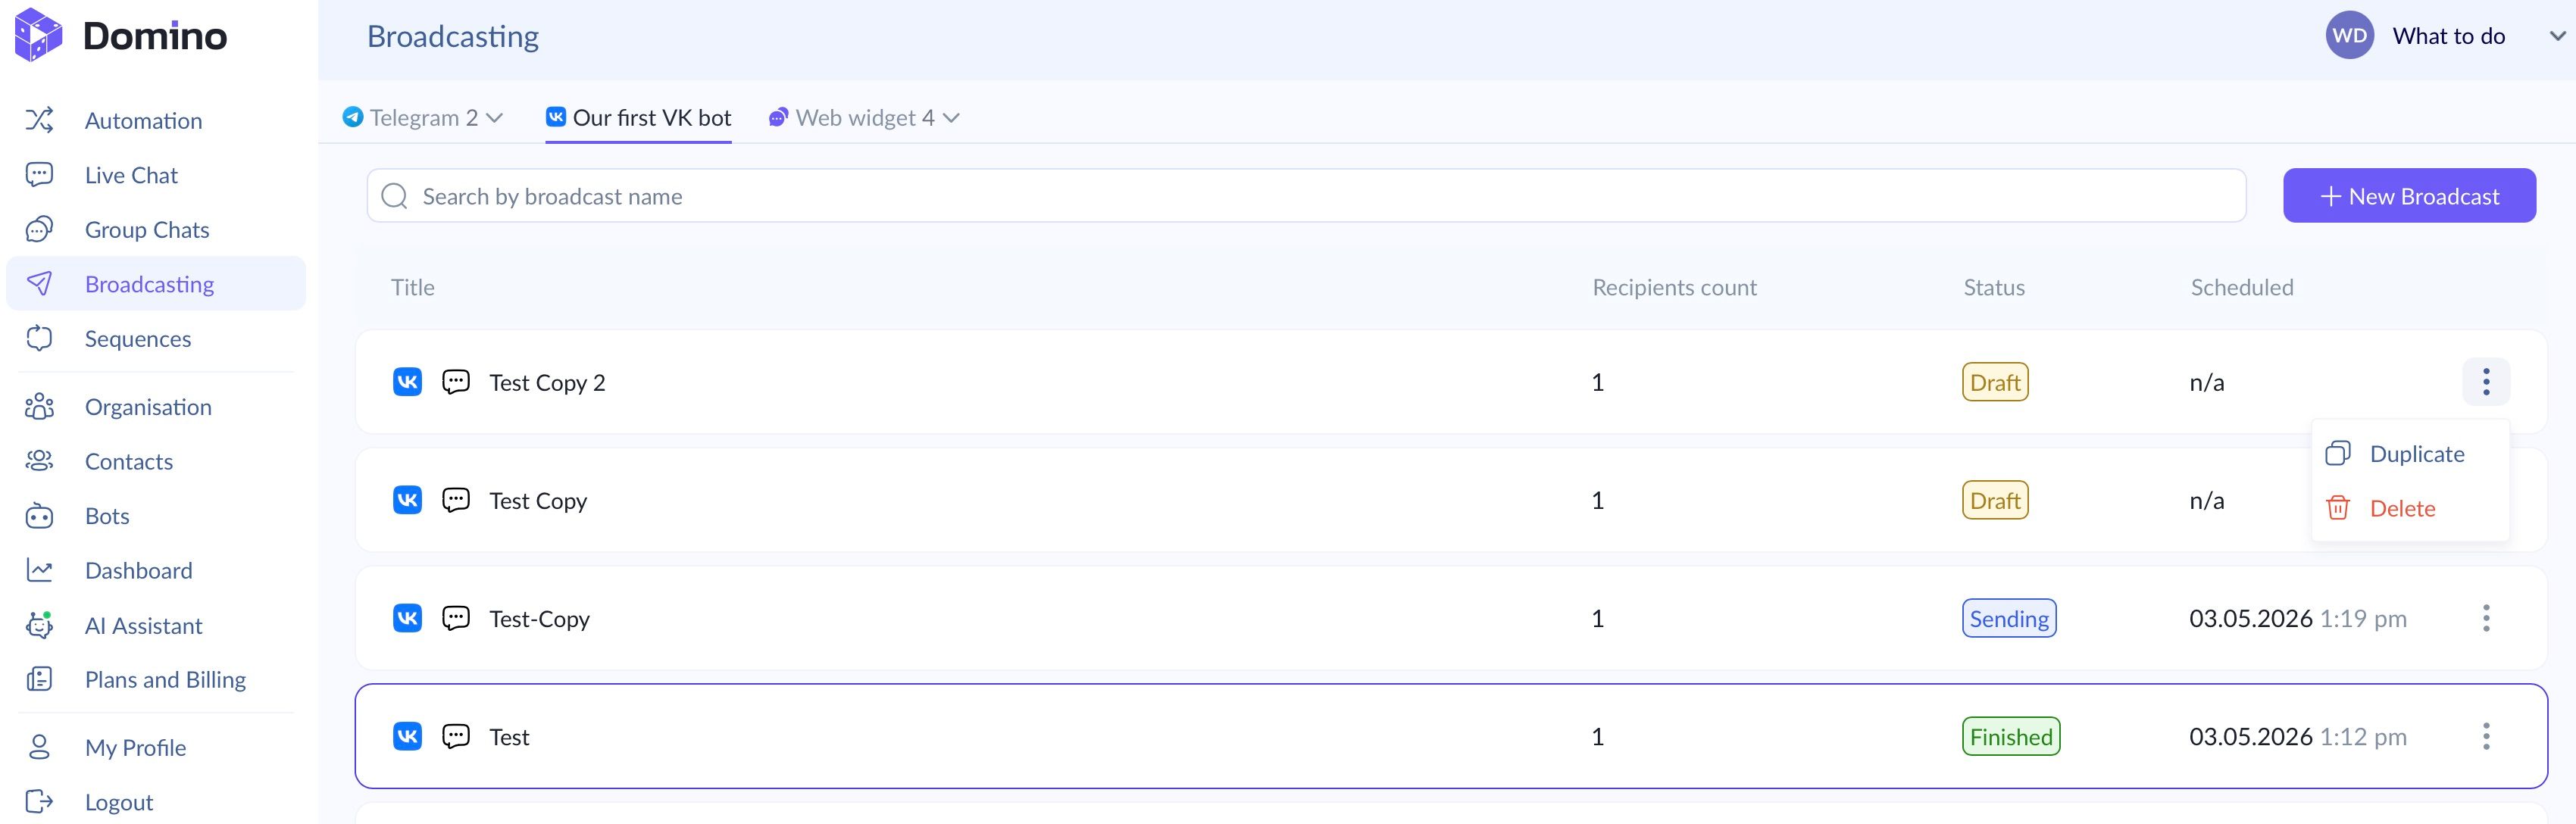
Task: Click the AI Assistant robot icon
Action: 39,625
